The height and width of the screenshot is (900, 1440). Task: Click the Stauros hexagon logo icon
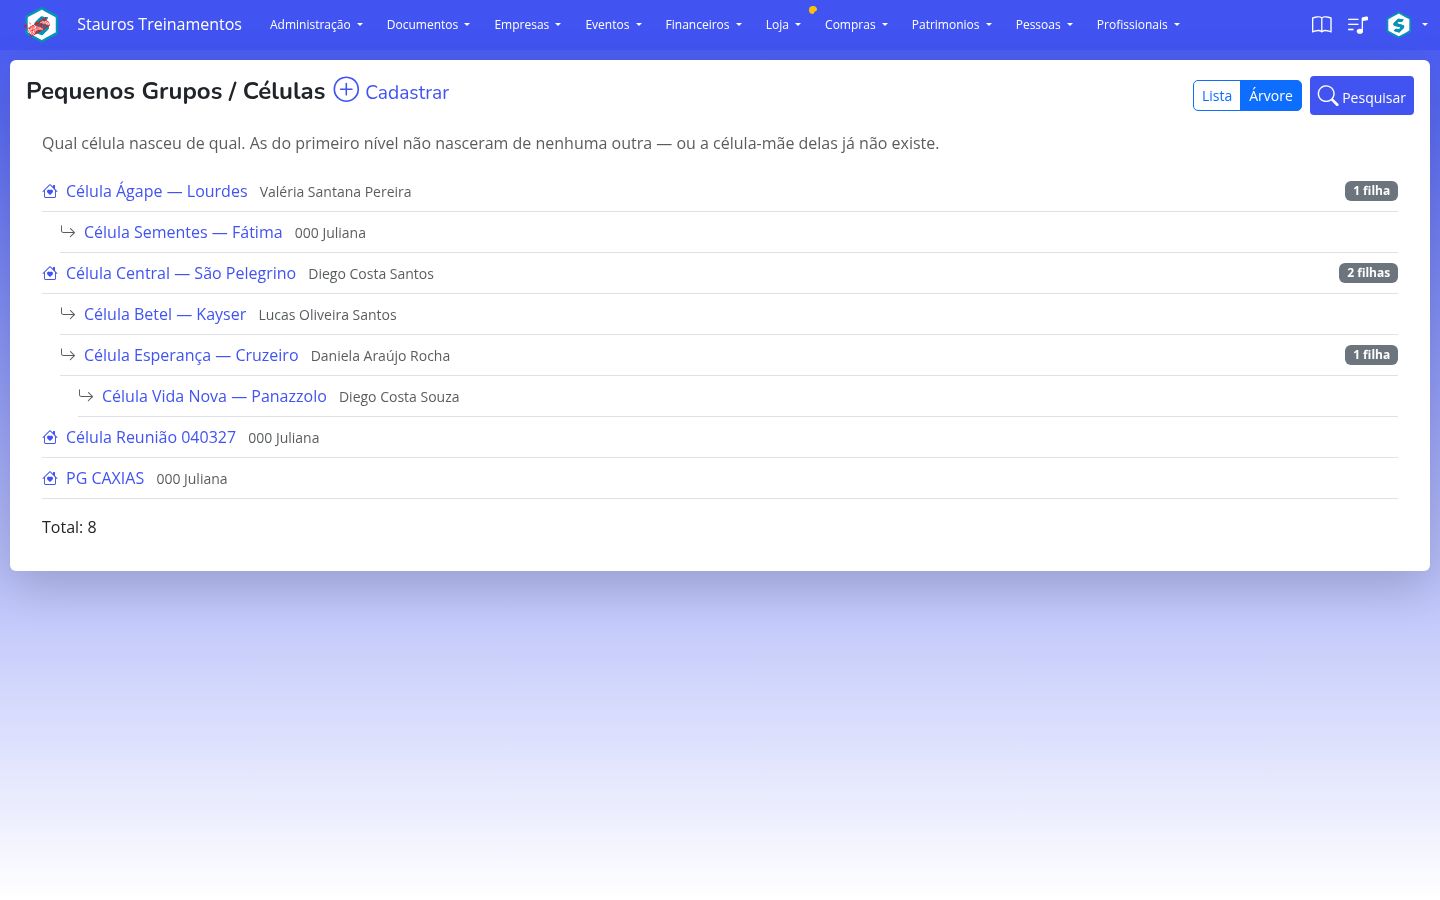click(41, 24)
